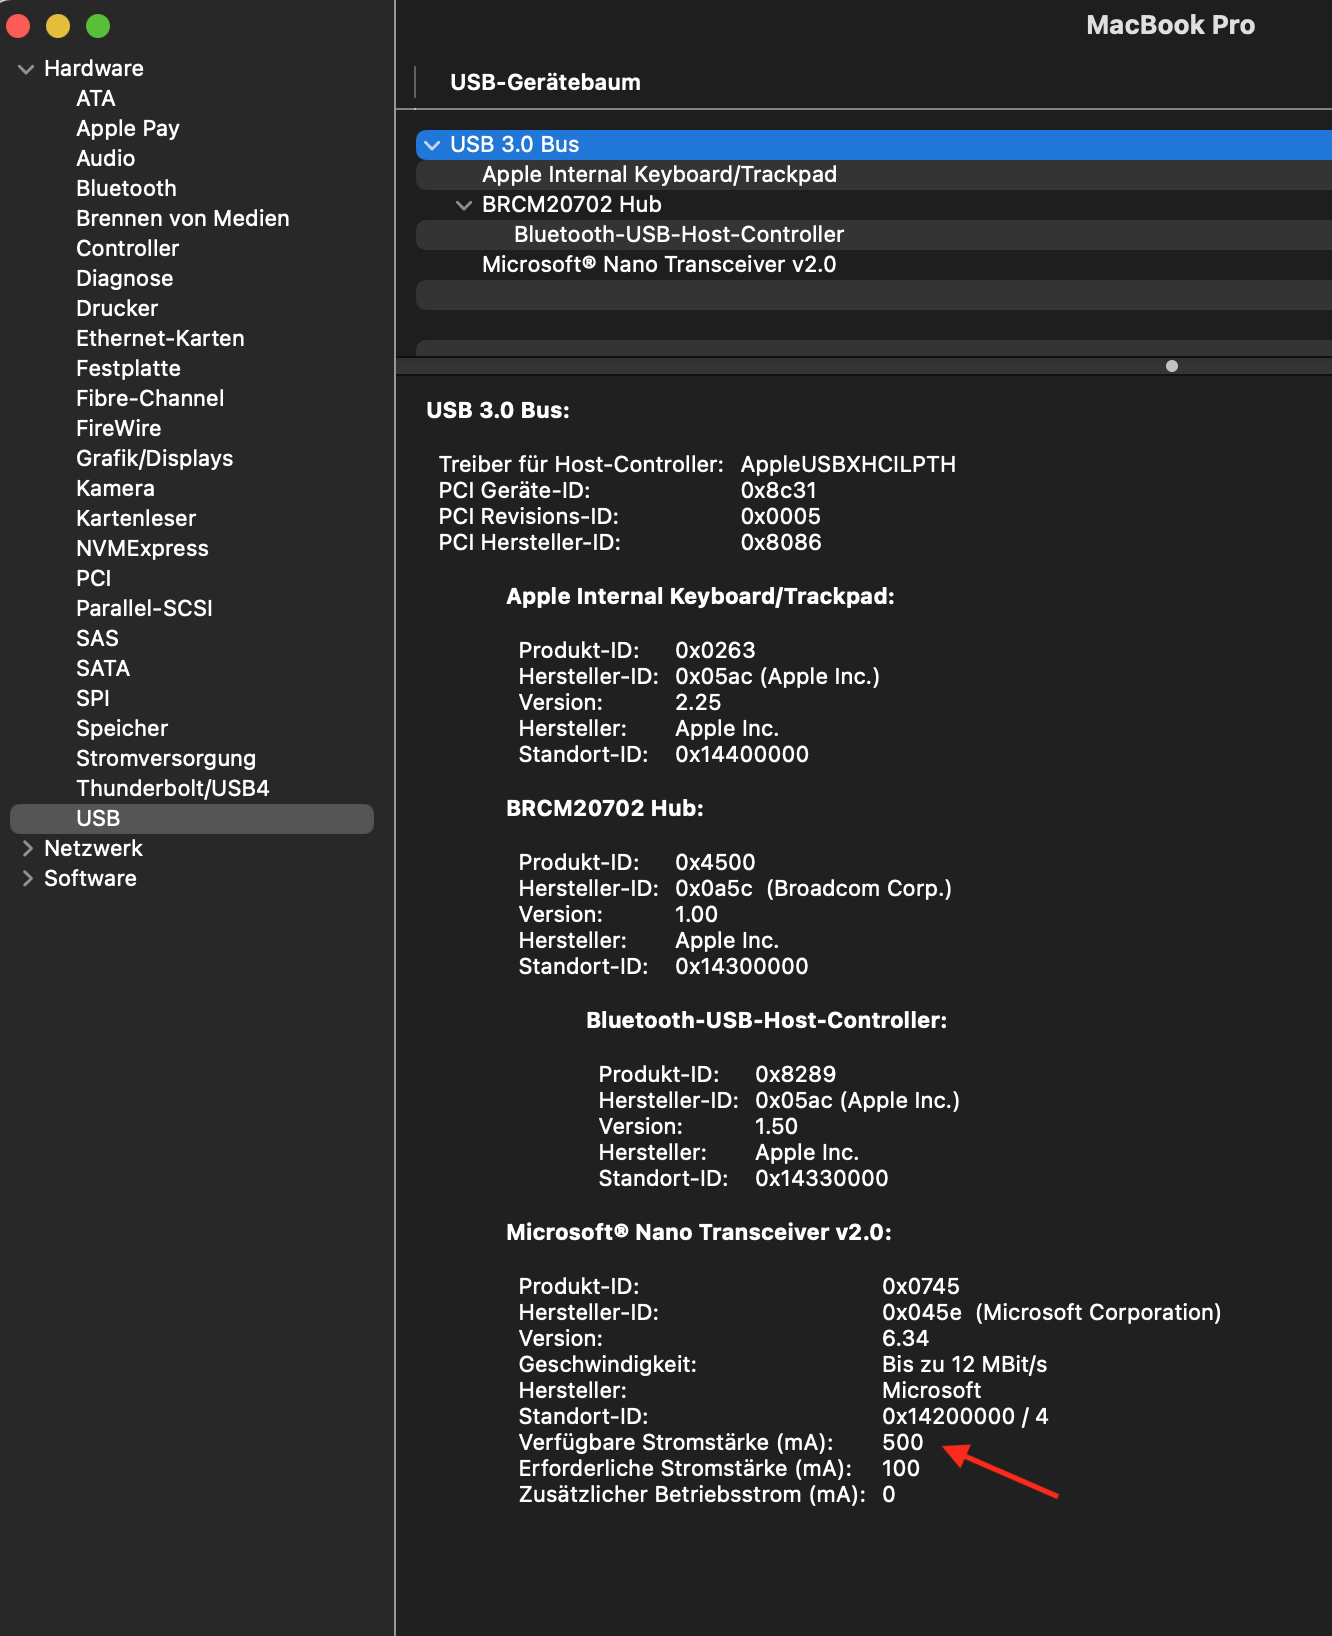Select Apple Internal Keyboard/Trackpad in device tree

(874, 175)
